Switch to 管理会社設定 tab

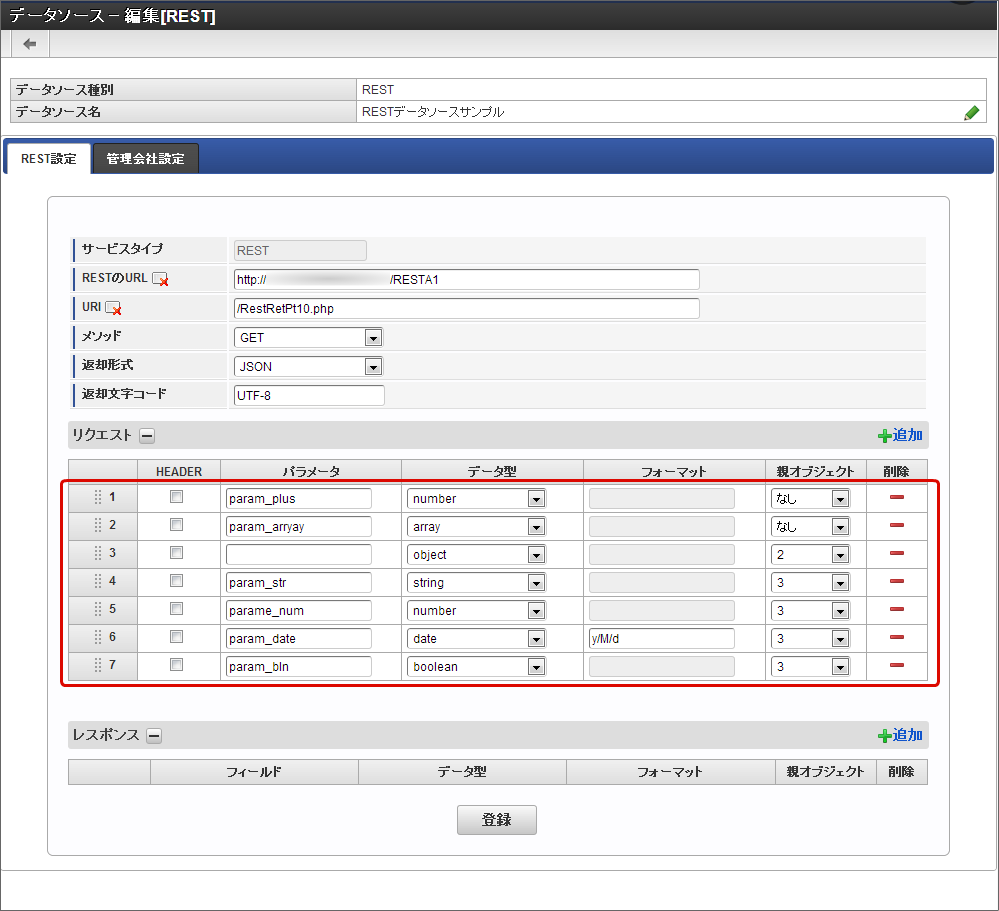[x=145, y=159]
